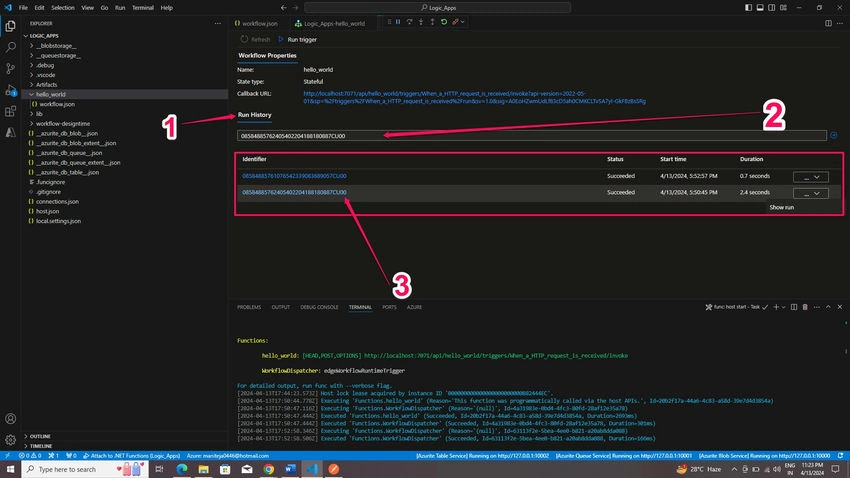Go back using the navigation arrow

284,8
